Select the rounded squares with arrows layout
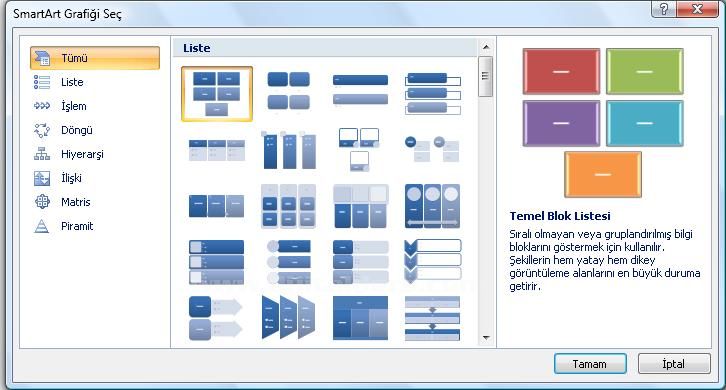 tap(216, 318)
